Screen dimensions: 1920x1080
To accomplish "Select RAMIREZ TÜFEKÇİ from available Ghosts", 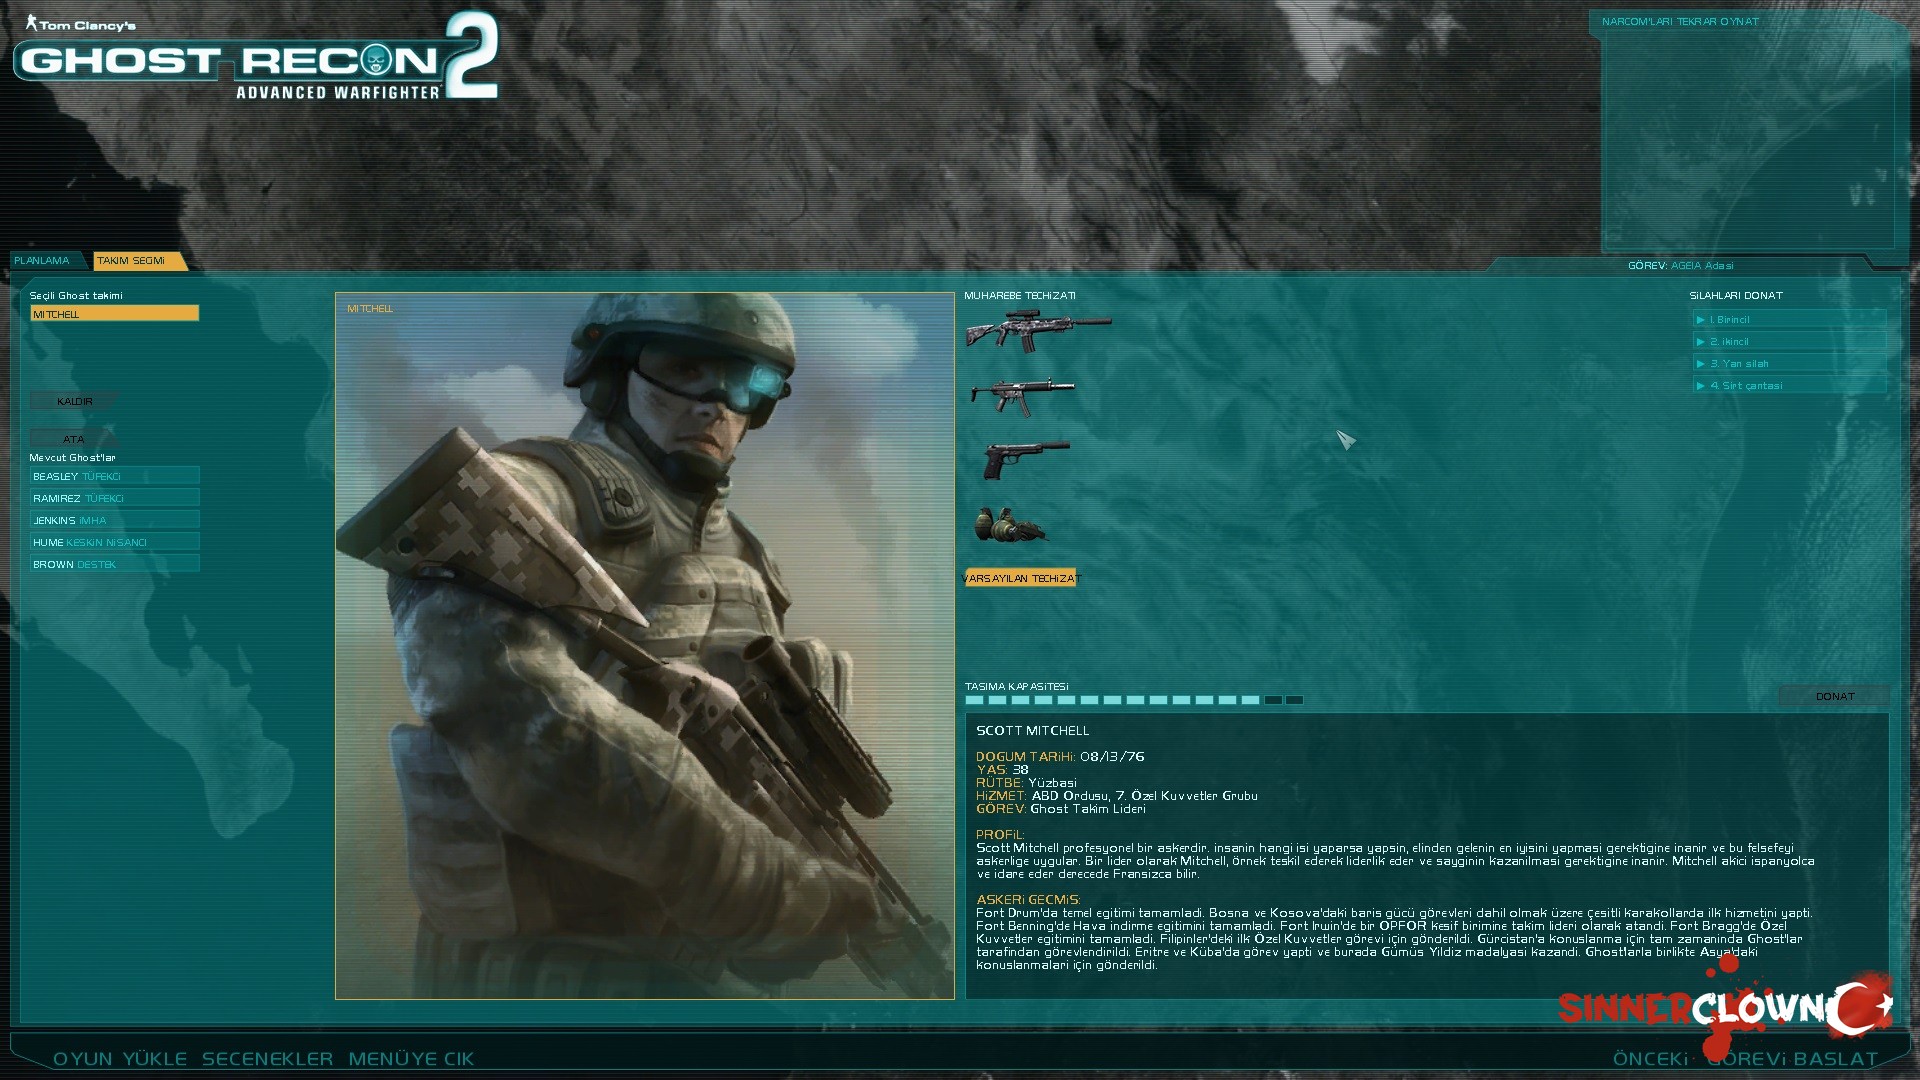I will [x=114, y=498].
